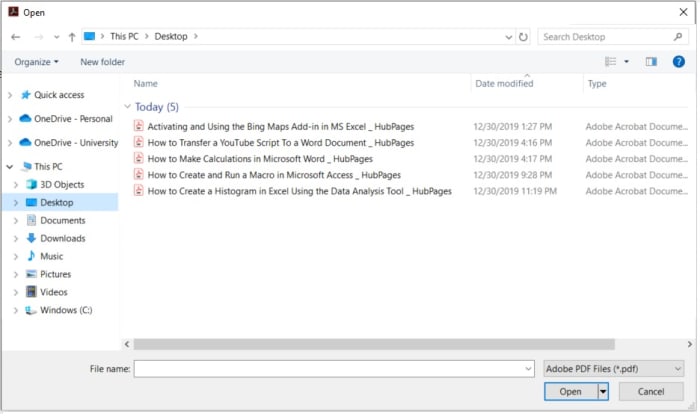Screen dimensions: 700x420
Task: Click New folder
Action: click(102, 62)
